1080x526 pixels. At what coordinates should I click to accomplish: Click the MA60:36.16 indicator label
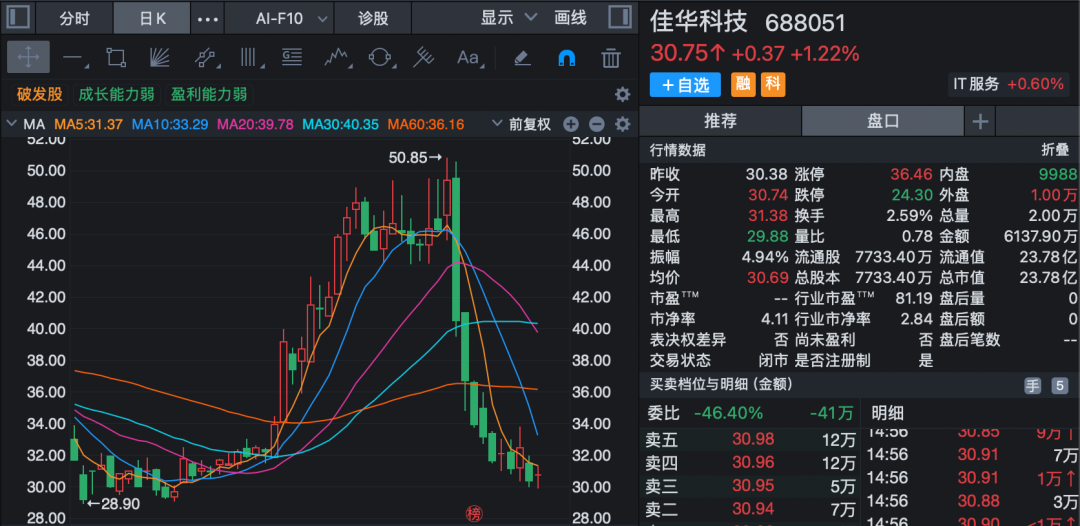(x=426, y=125)
